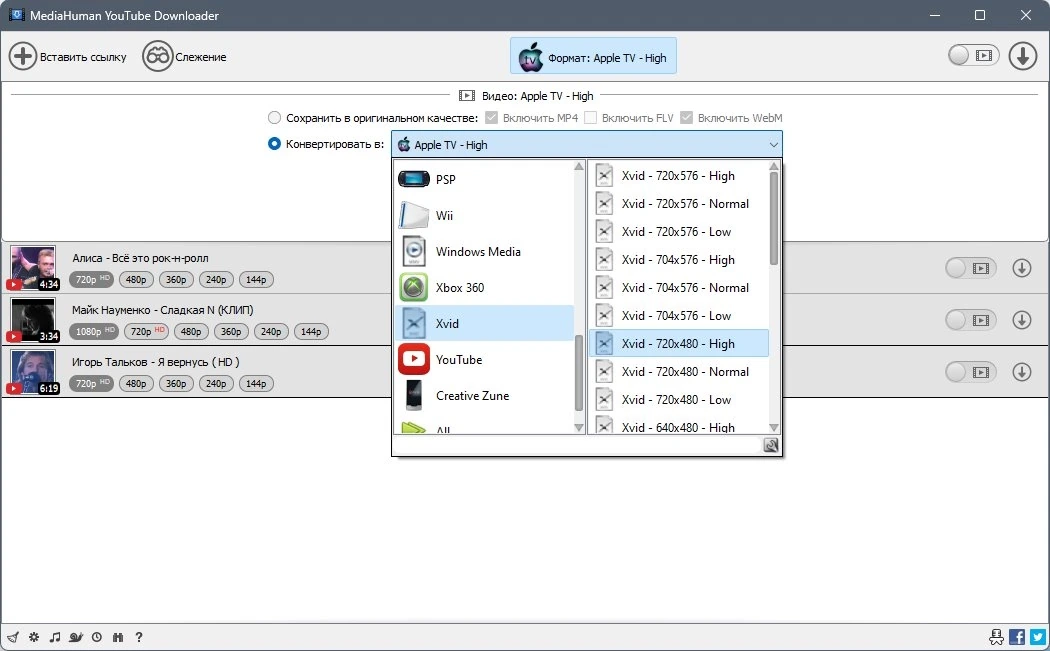Click the plus icon for Вставить ссылку
1050x651 pixels.
click(23, 56)
